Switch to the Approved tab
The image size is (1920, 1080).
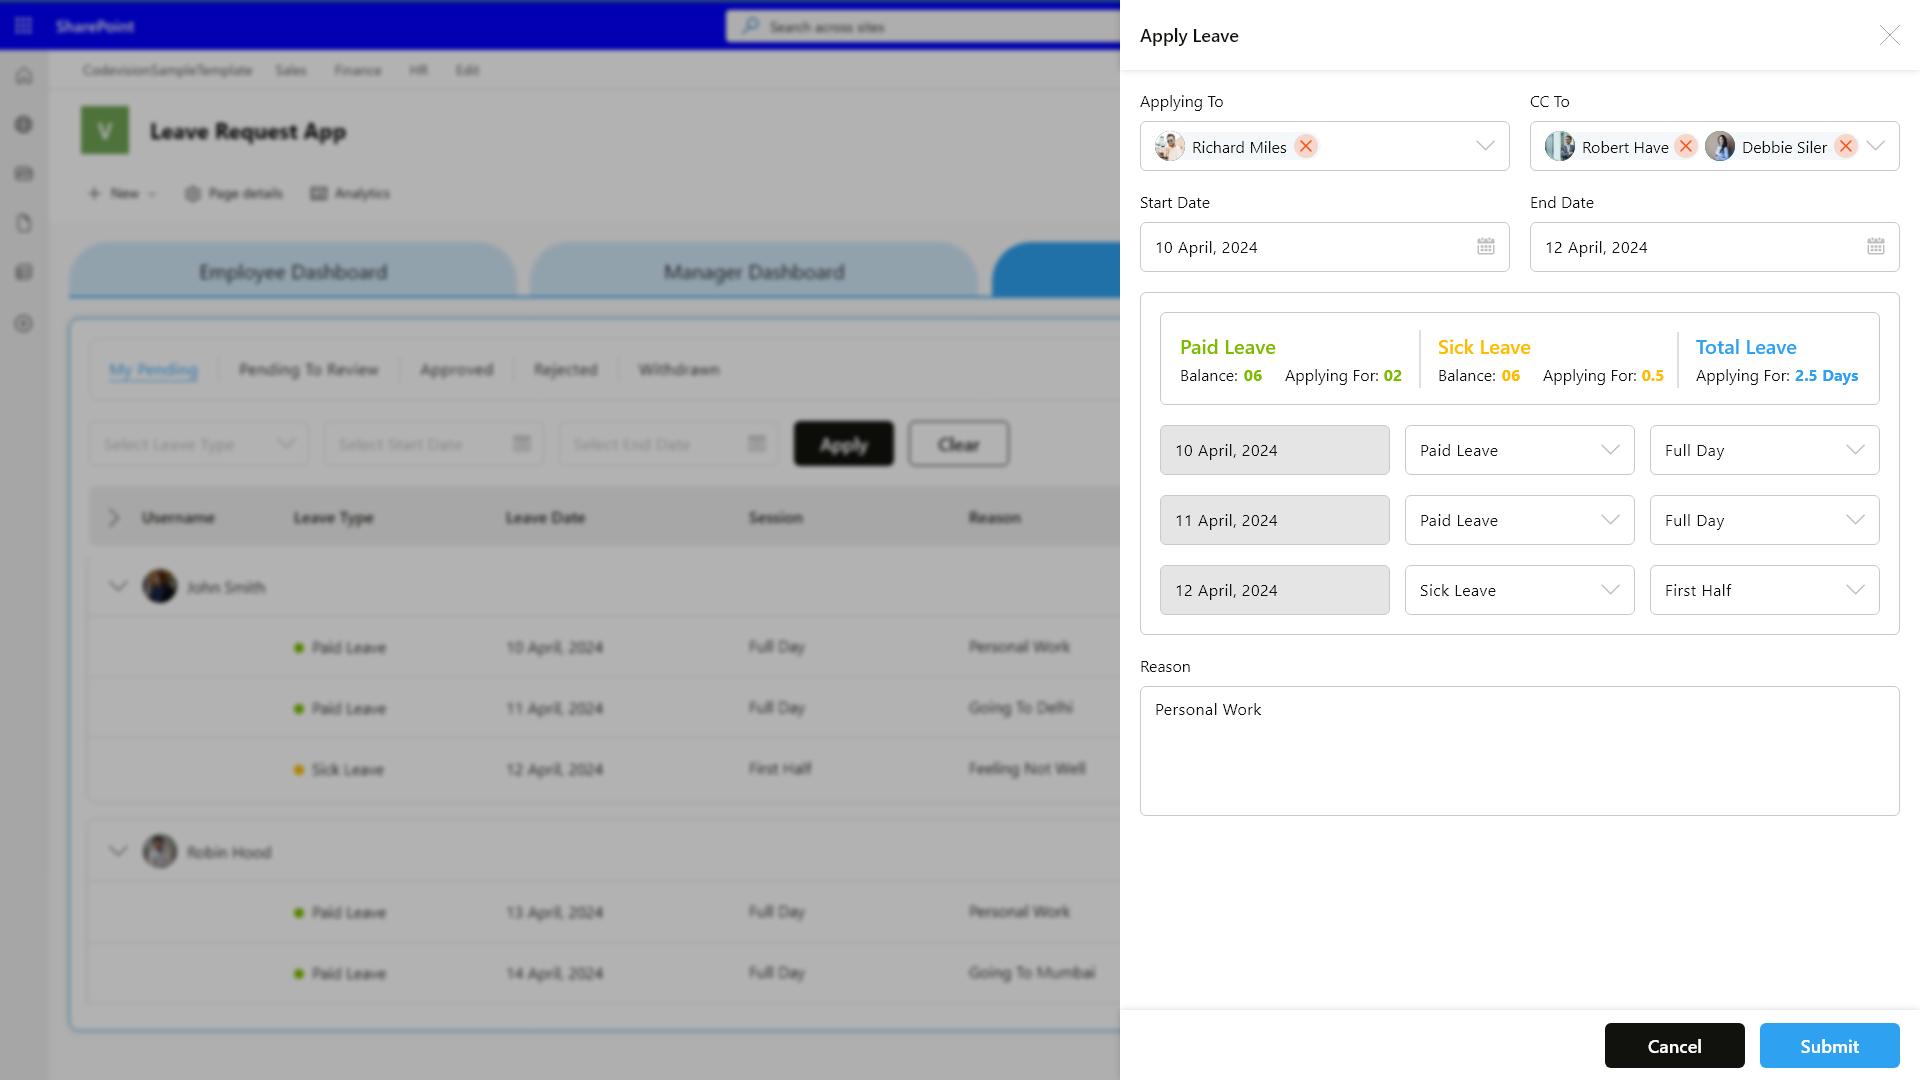(456, 369)
